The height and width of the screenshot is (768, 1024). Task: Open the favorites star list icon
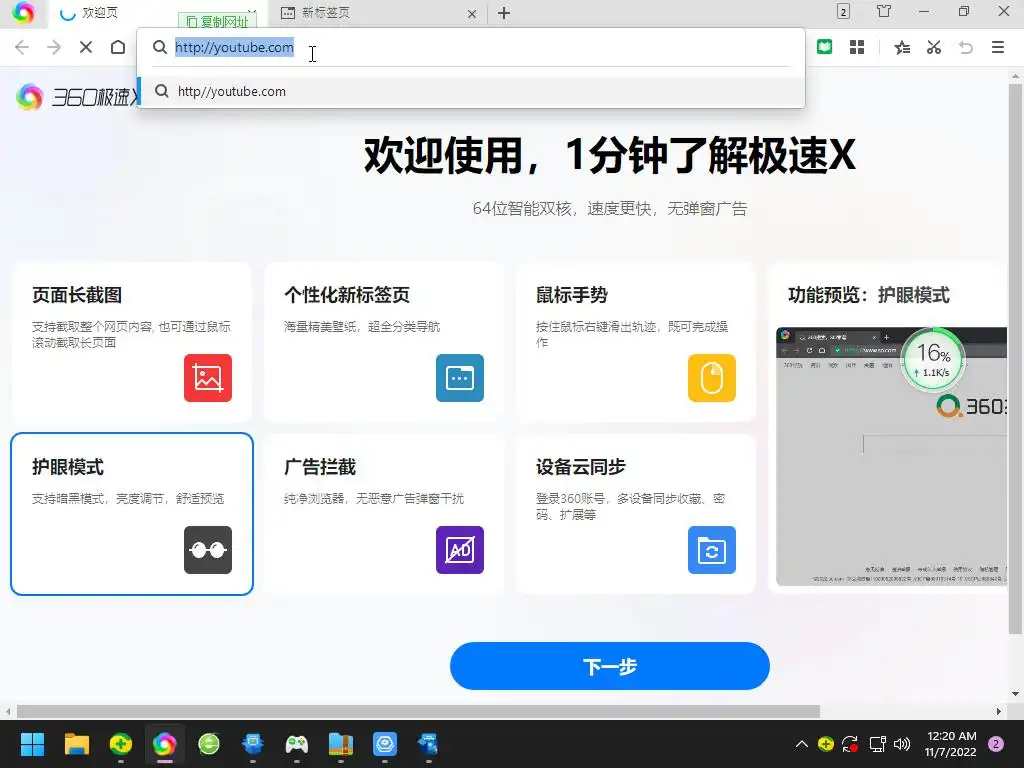(x=902, y=47)
